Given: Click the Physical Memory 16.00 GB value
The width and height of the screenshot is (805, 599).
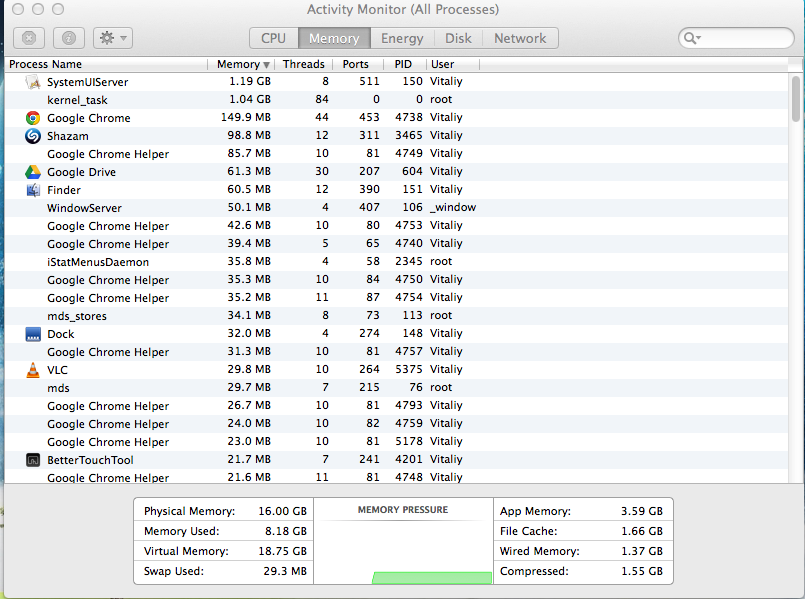Looking at the screenshot, I should click(282, 511).
